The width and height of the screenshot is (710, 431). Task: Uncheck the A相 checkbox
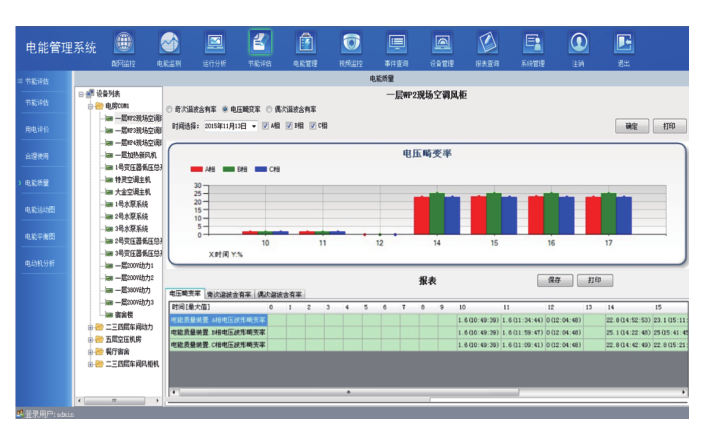coord(265,126)
